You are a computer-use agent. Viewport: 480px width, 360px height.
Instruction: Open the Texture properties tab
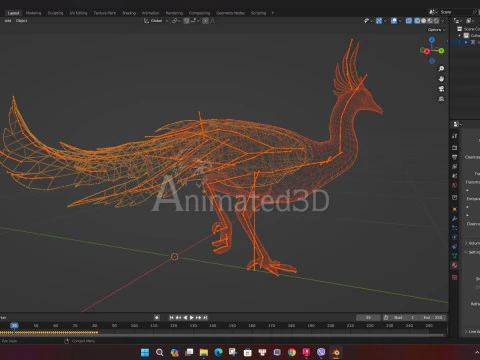coord(454,277)
